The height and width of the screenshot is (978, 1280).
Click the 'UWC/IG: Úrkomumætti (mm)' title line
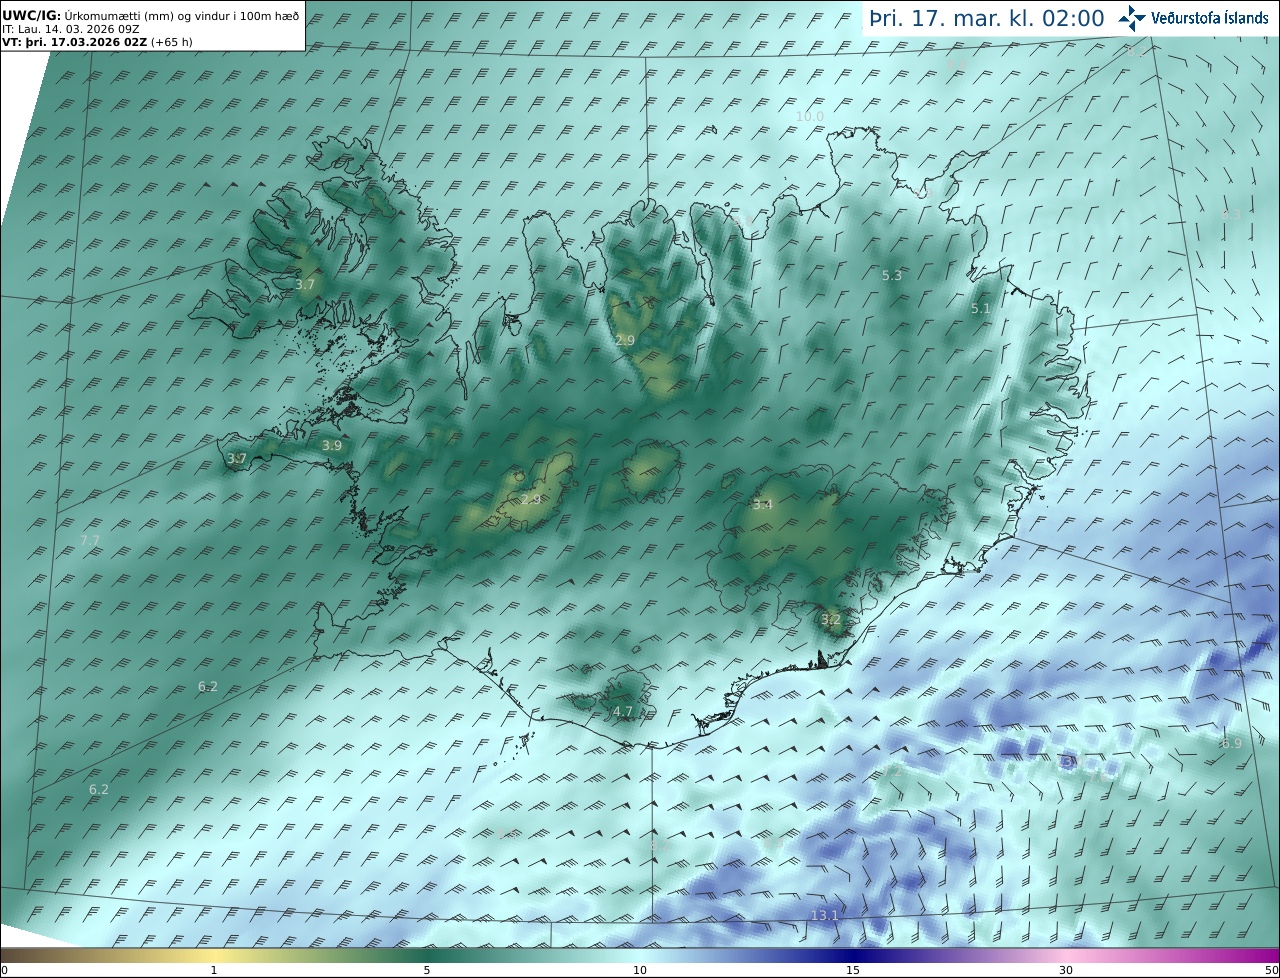151,15
